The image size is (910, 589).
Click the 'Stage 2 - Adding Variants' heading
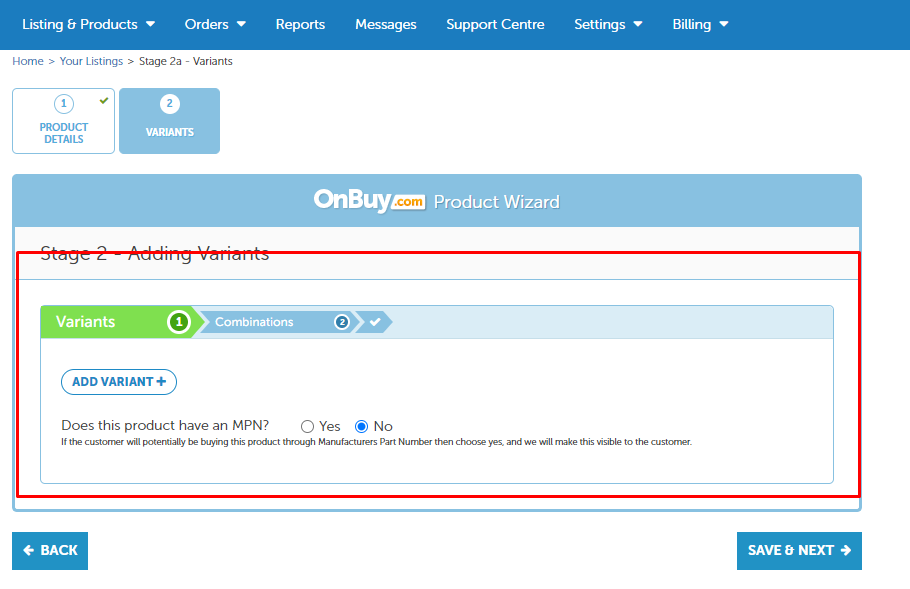pyautogui.click(x=155, y=253)
